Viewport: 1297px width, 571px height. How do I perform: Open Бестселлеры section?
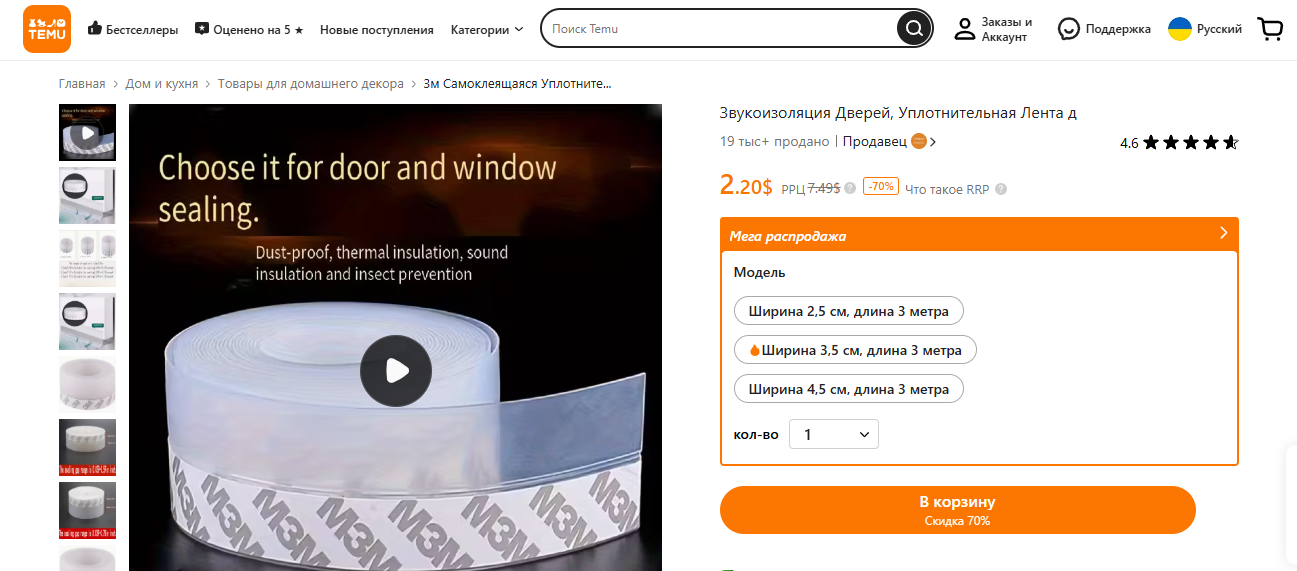pyautogui.click(x=133, y=29)
